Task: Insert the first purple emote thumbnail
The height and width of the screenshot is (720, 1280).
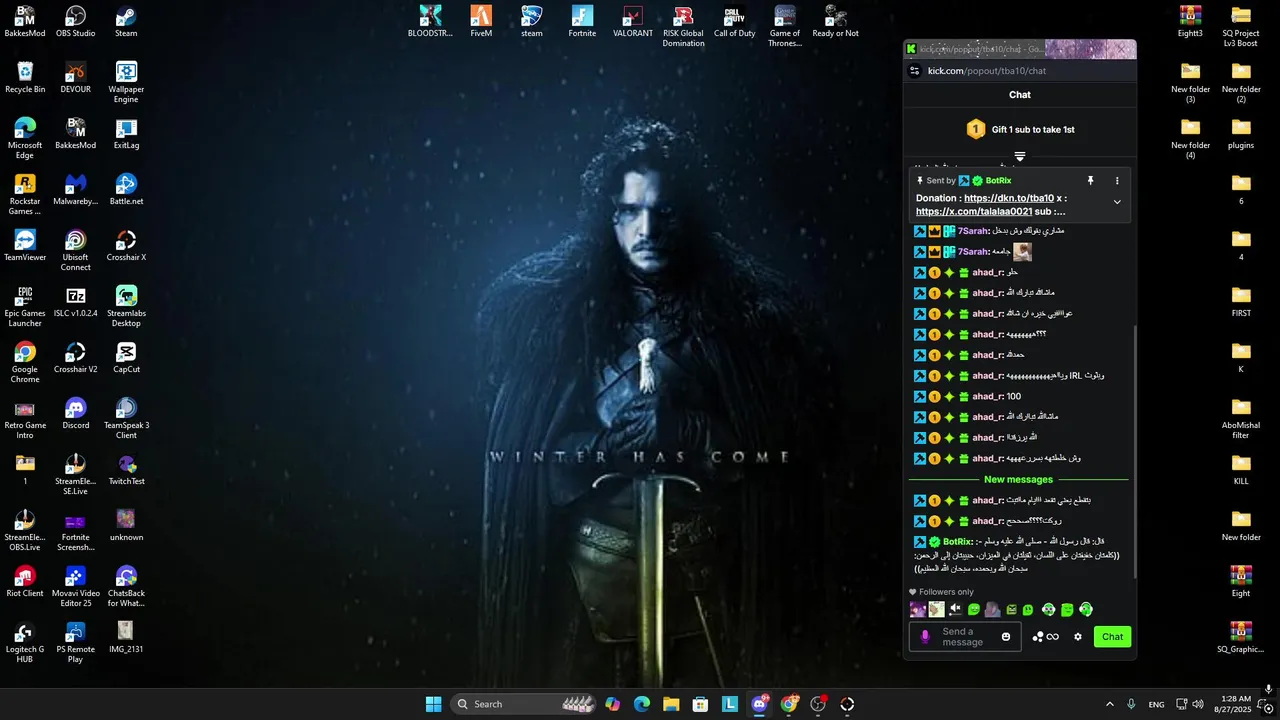Action: [x=917, y=609]
